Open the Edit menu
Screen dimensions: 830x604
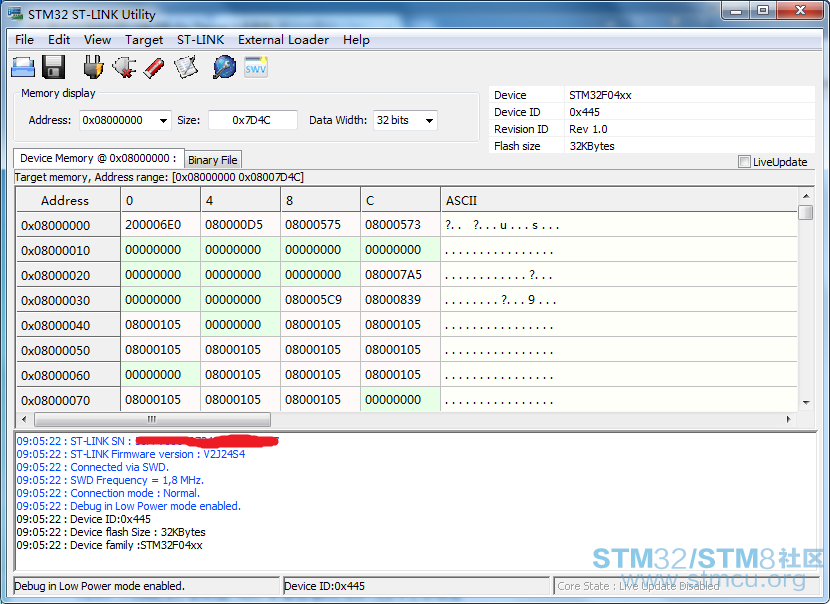click(x=59, y=40)
